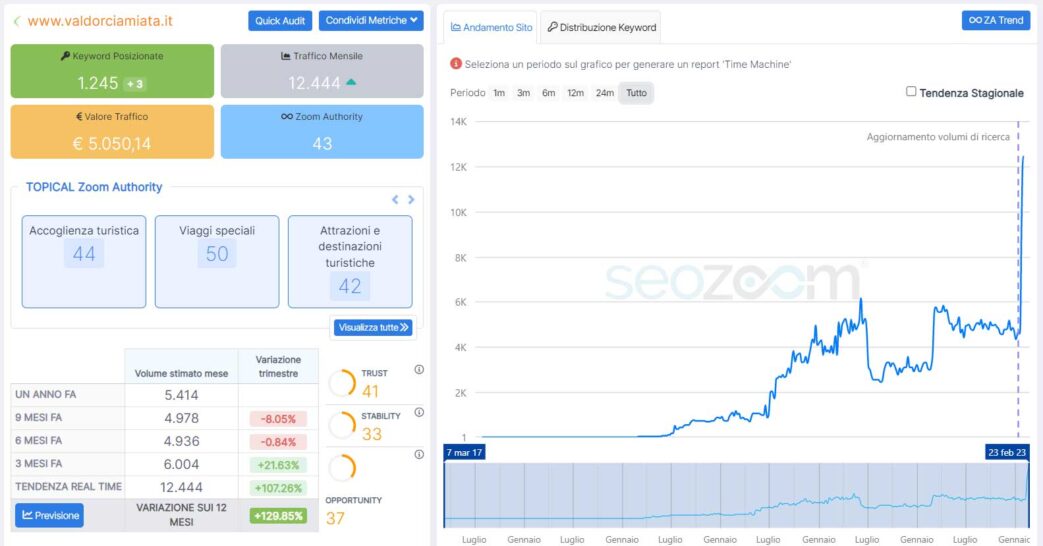Click info icon above OPPORTUNITY score

(419, 454)
